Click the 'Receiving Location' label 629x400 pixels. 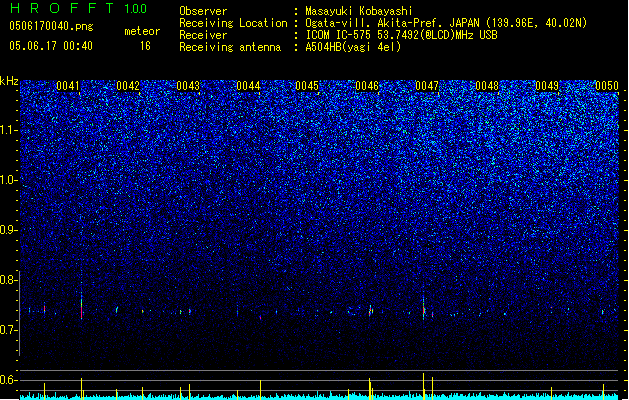233,23
